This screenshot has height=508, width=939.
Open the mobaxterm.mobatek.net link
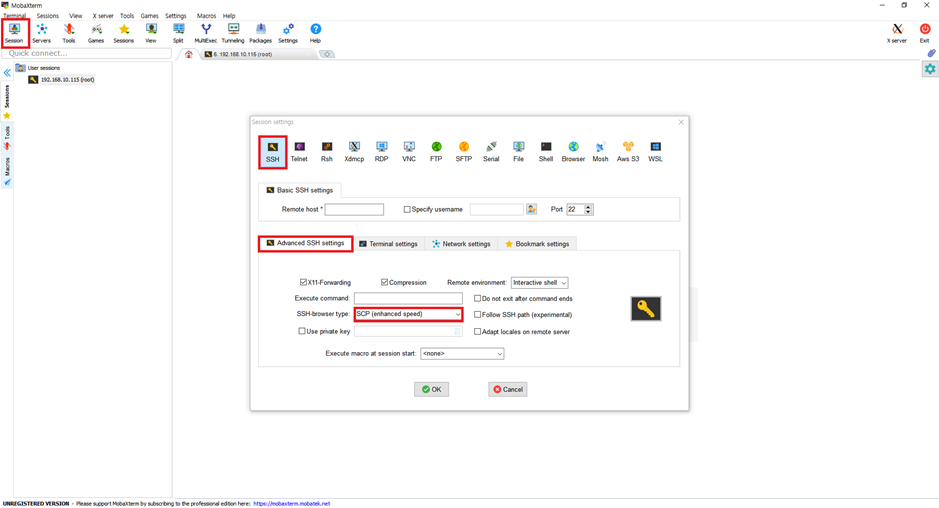[x=292, y=504]
